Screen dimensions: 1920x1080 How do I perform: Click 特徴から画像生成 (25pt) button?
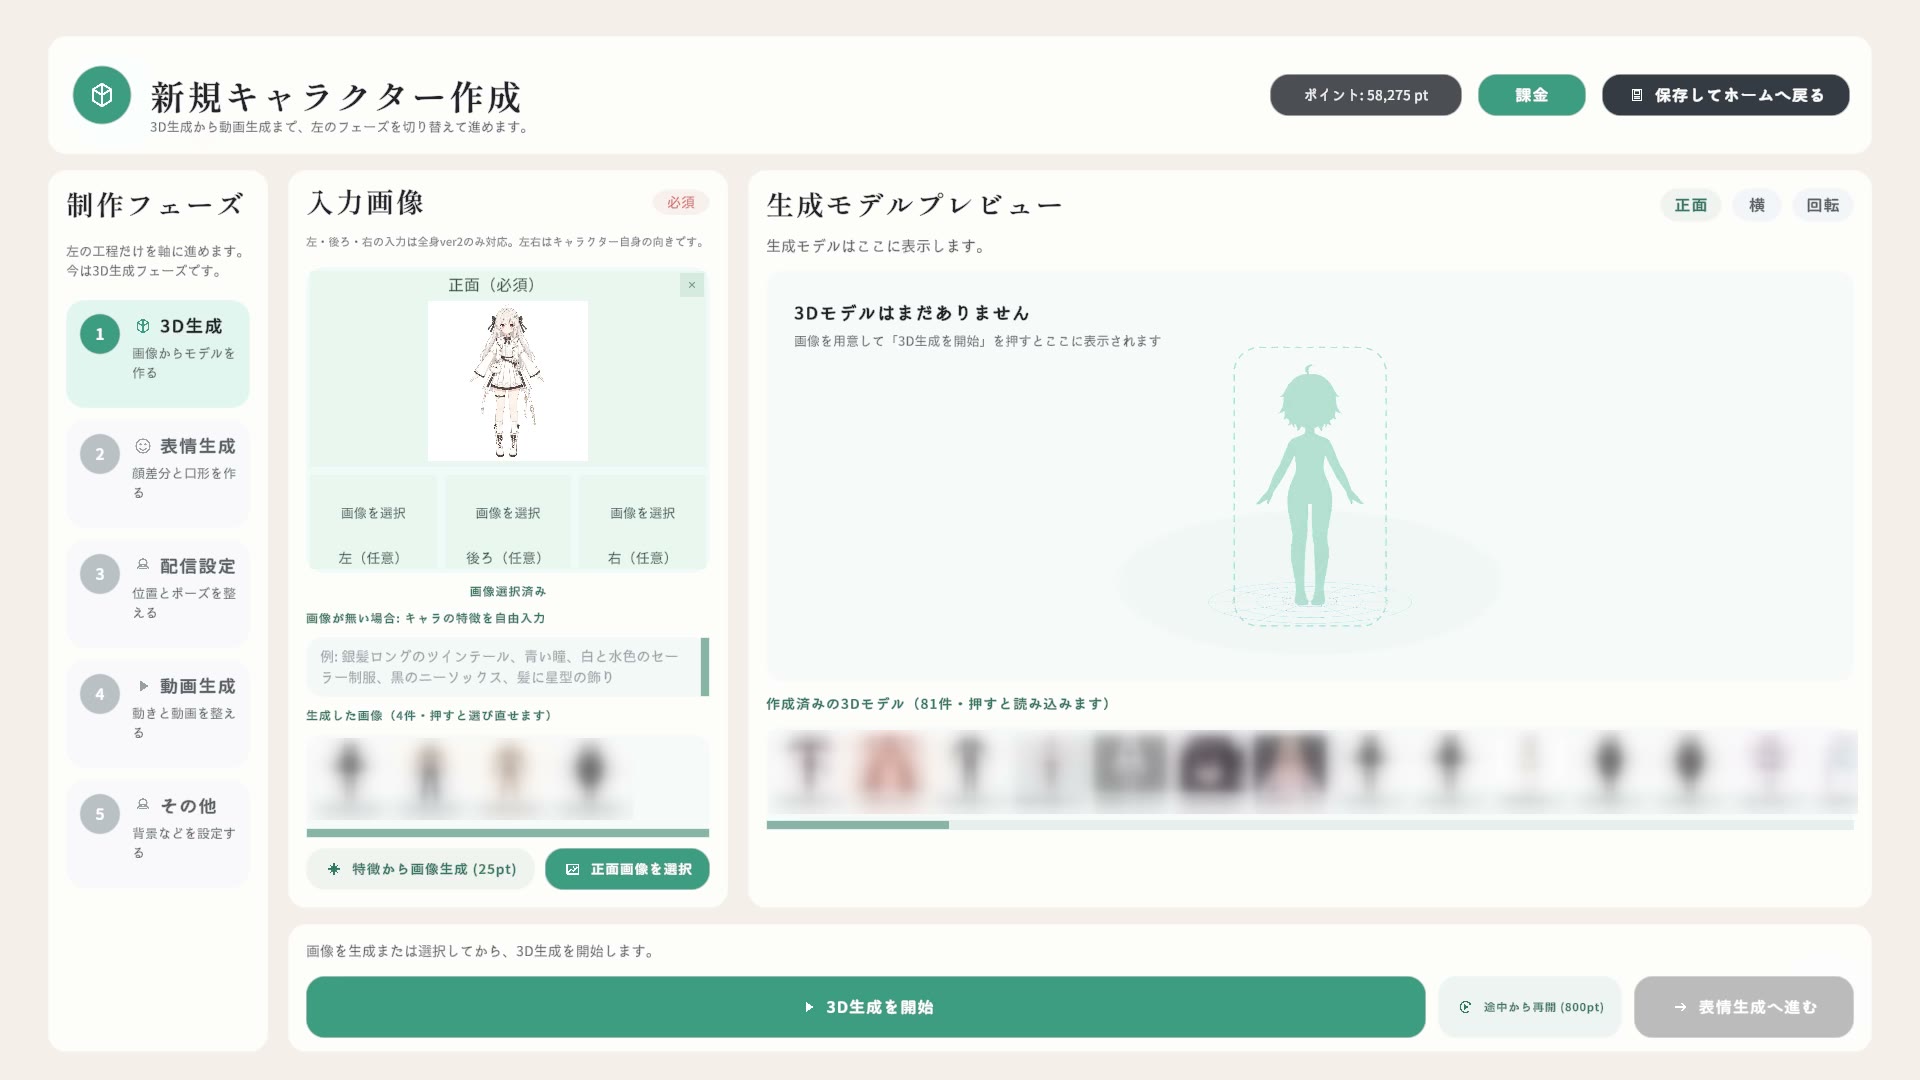pyautogui.click(x=421, y=869)
